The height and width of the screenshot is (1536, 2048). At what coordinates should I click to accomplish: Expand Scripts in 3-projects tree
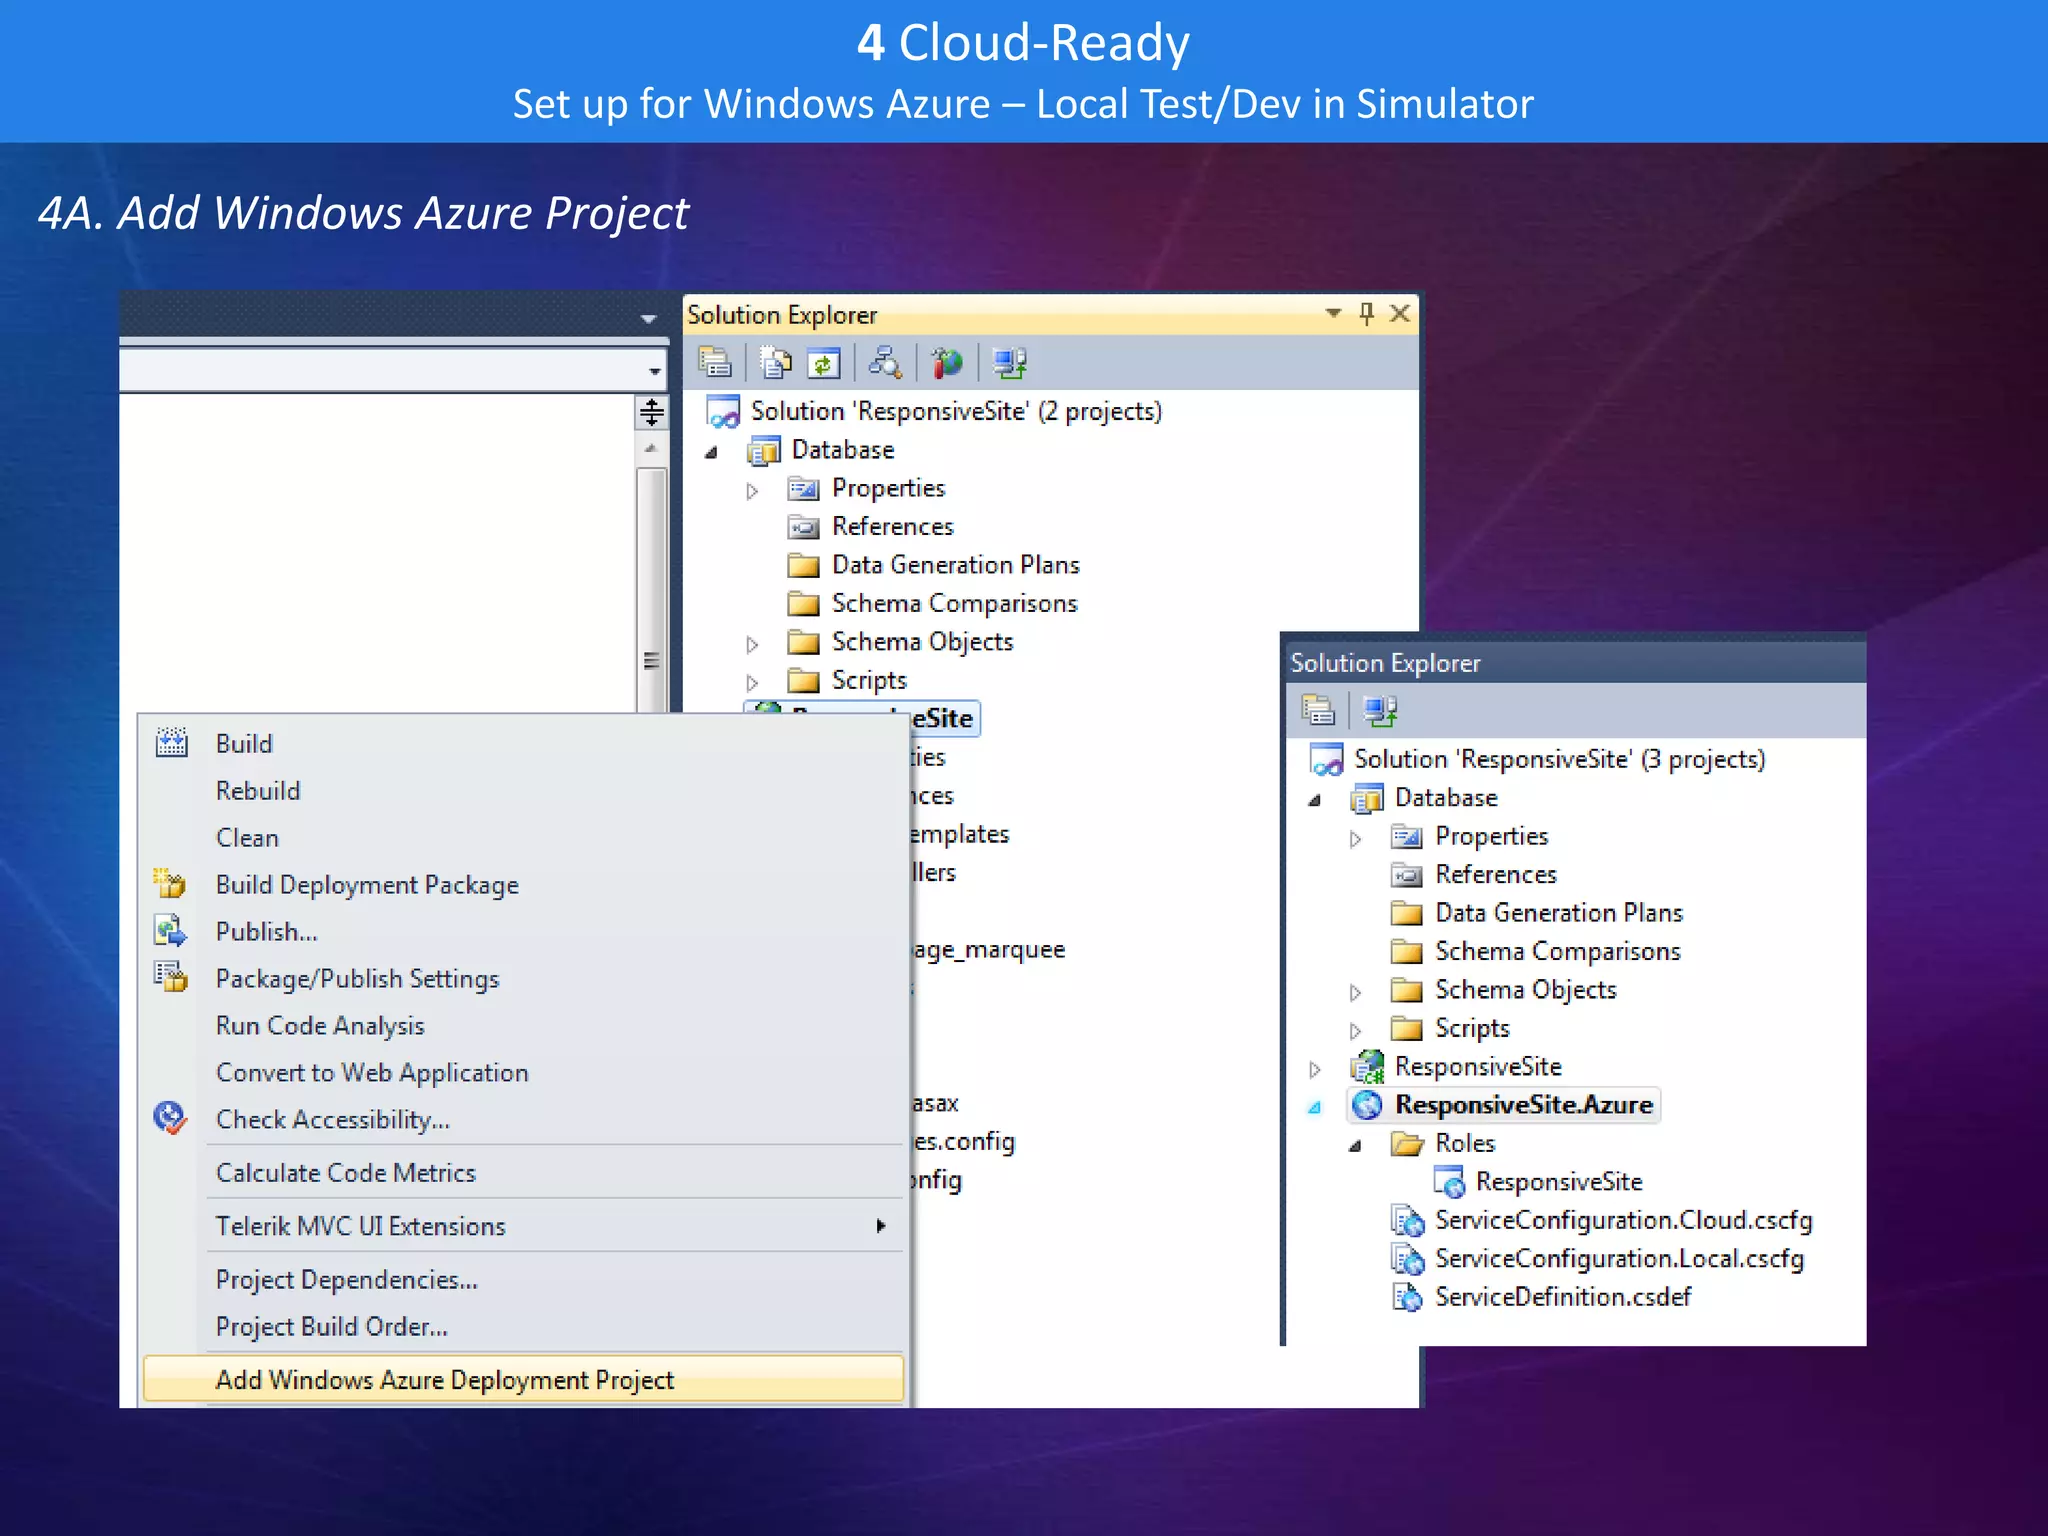[1355, 1031]
